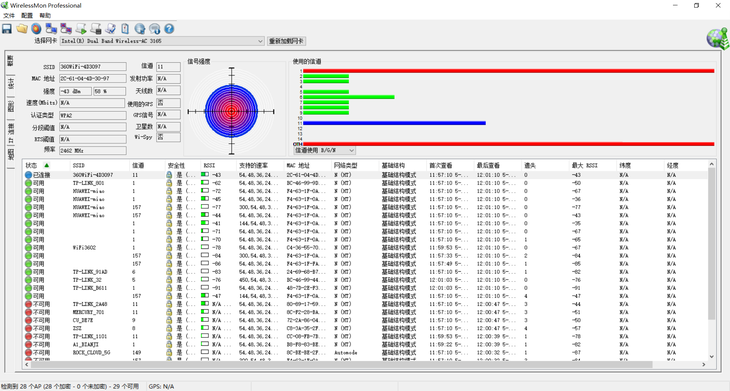730x391 pixels.
Task: Click the SSID field showing 360WiFi-4D3097
Action: point(93,67)
